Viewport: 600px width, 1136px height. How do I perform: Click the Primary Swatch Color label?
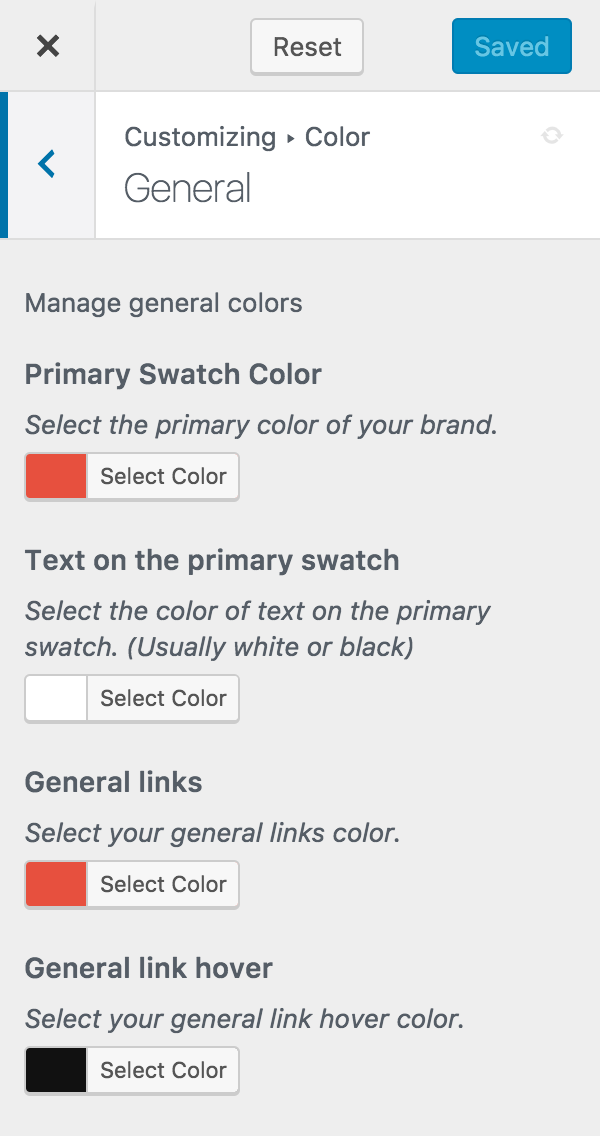(173, 375)
